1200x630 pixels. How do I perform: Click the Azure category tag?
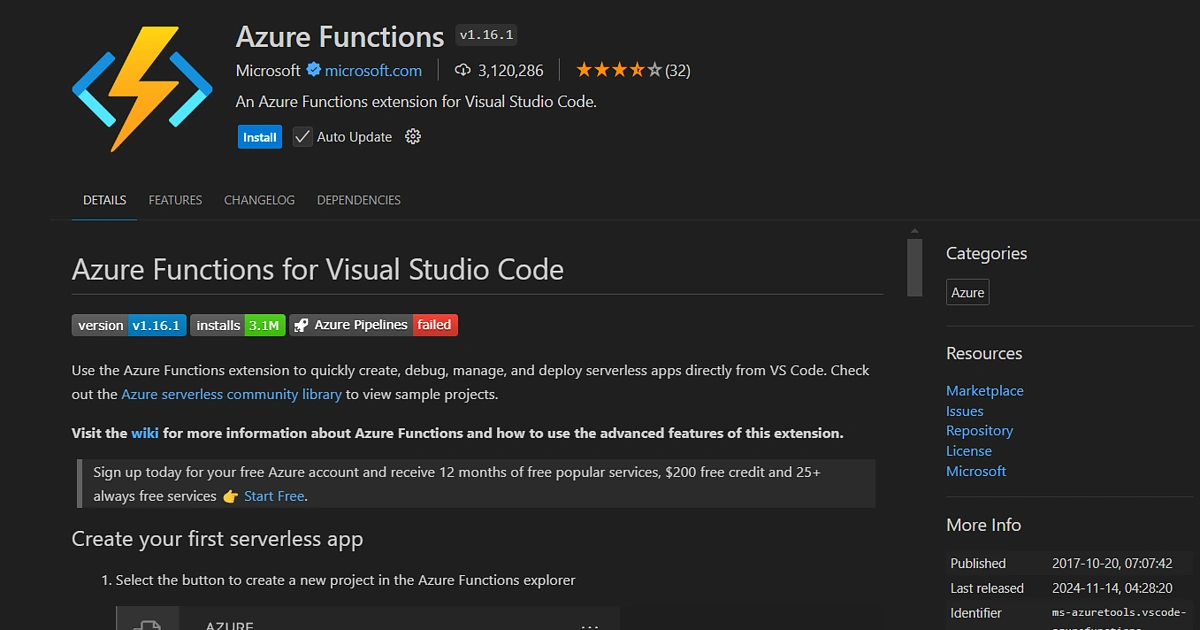(967, 292)
